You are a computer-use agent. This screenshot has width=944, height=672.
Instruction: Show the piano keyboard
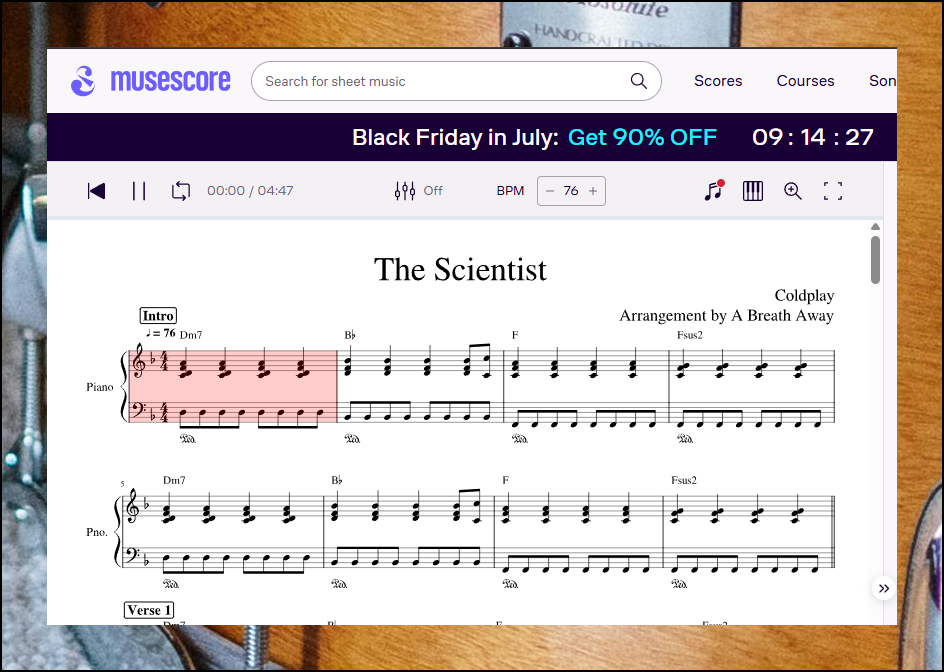(x=753, y=191)
